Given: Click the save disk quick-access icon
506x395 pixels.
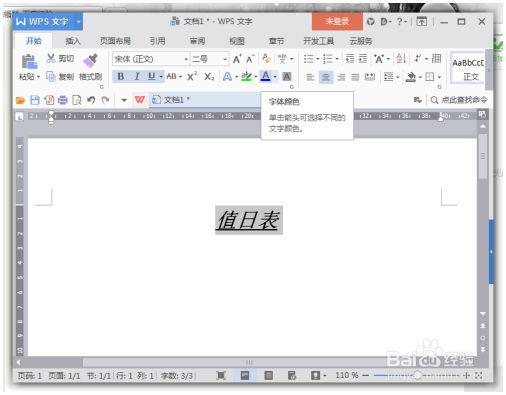Looking at the screenshot, I should [x=35, y=100].
